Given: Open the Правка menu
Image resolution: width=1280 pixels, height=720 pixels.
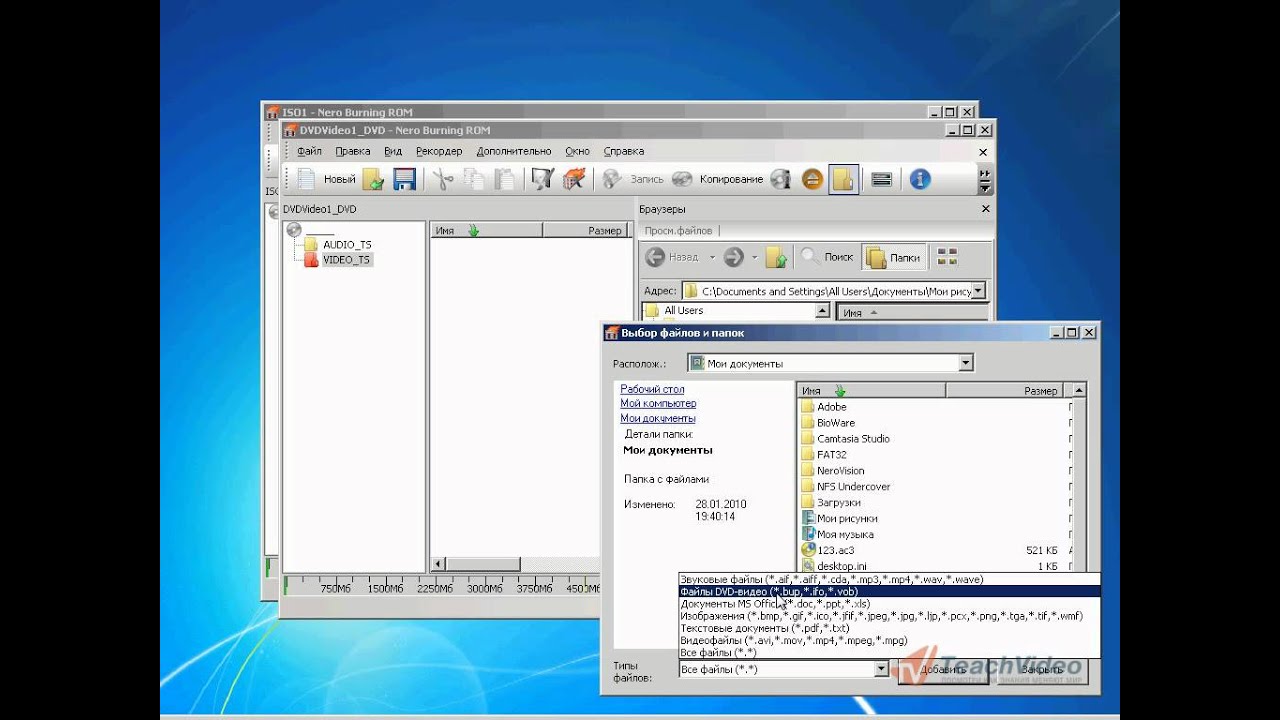Looking at the screenshot, I should [x=353, y=151].
